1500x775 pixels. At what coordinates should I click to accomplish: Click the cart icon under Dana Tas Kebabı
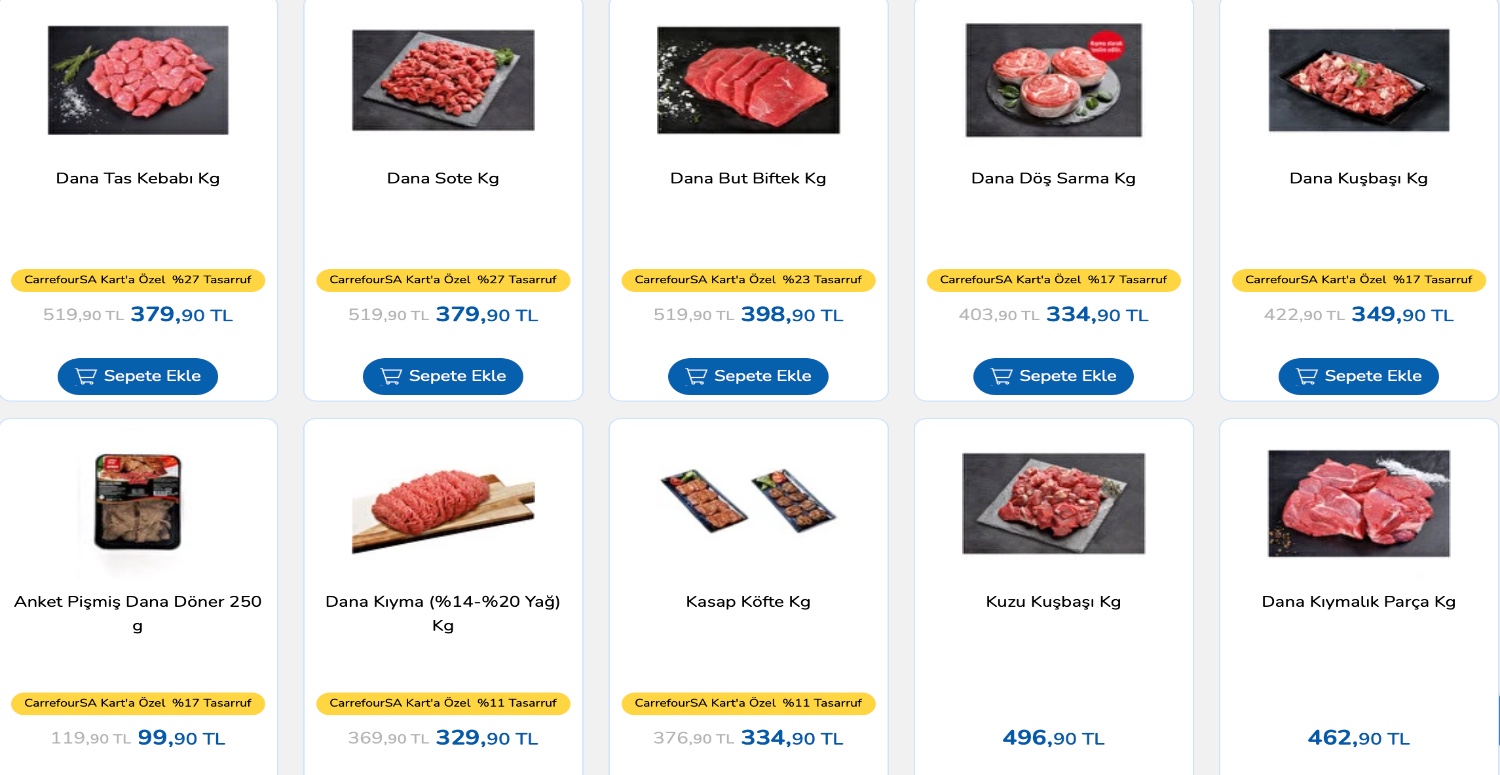click(87, 376)
